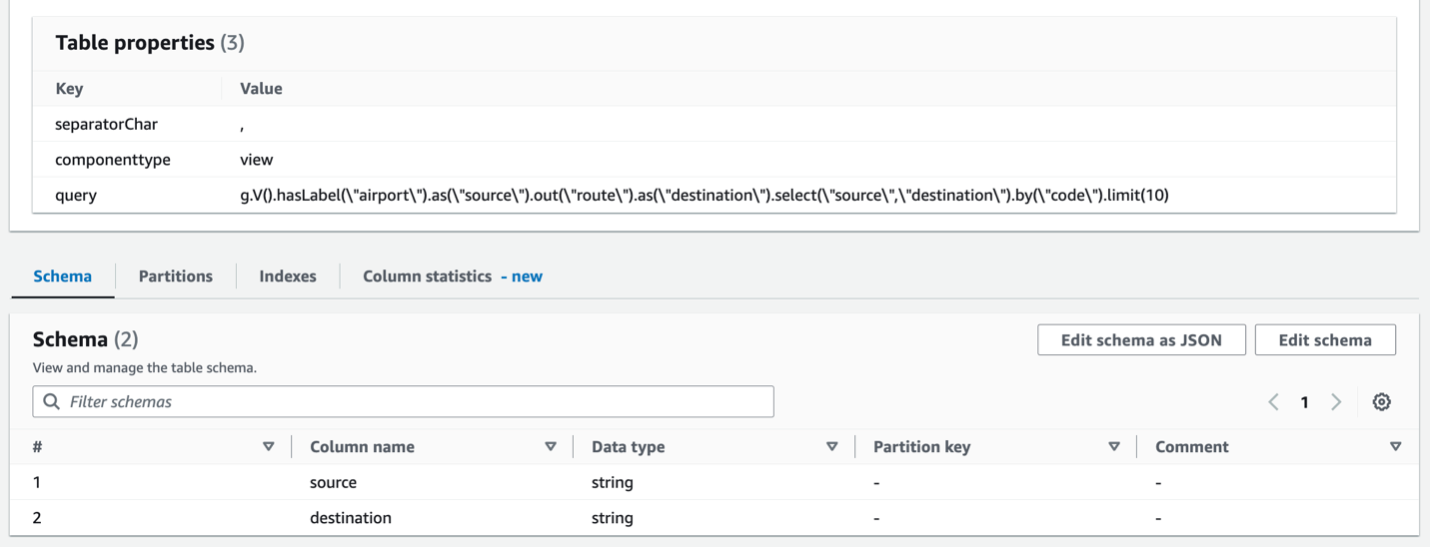The image size is (1430, 550).
Task: Click the Schema (2) section heading
Action: pyautogui.click(x=85, y=340)
